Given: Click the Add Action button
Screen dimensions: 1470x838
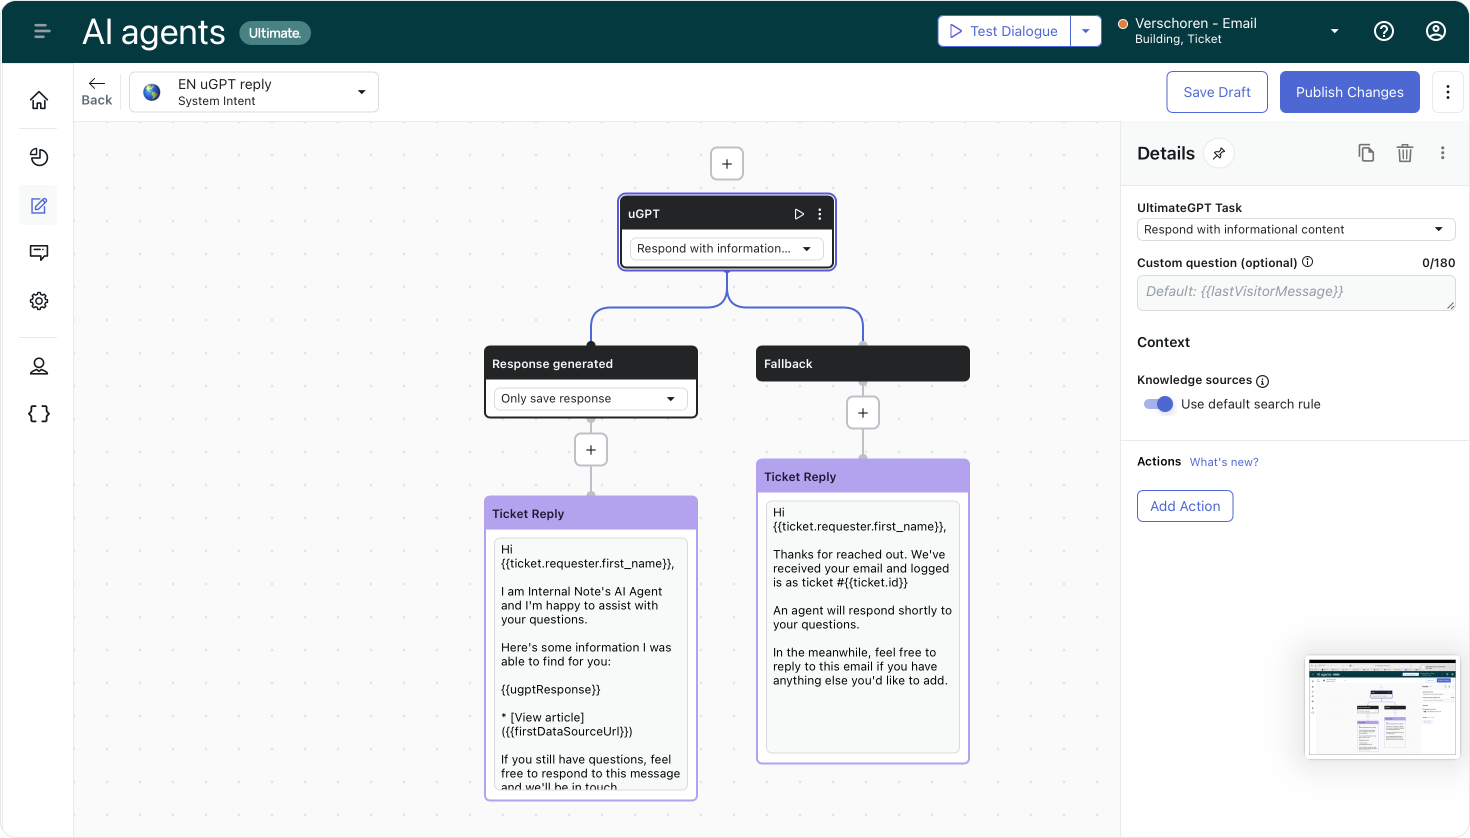Looking at the screenshot, I should (1185, 506).
